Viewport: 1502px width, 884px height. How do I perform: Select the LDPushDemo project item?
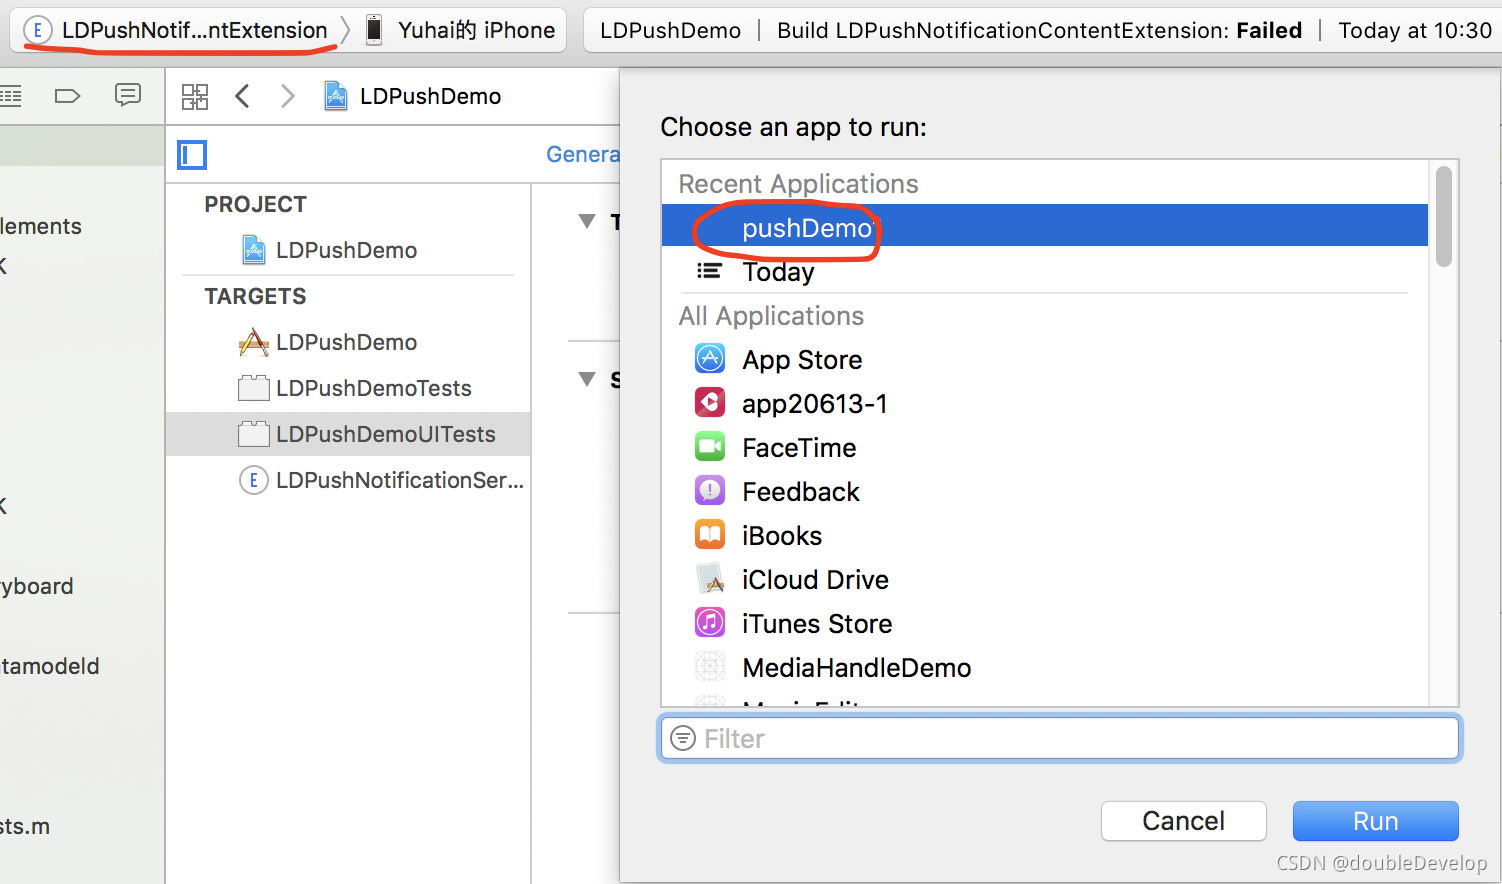[347, 250]
